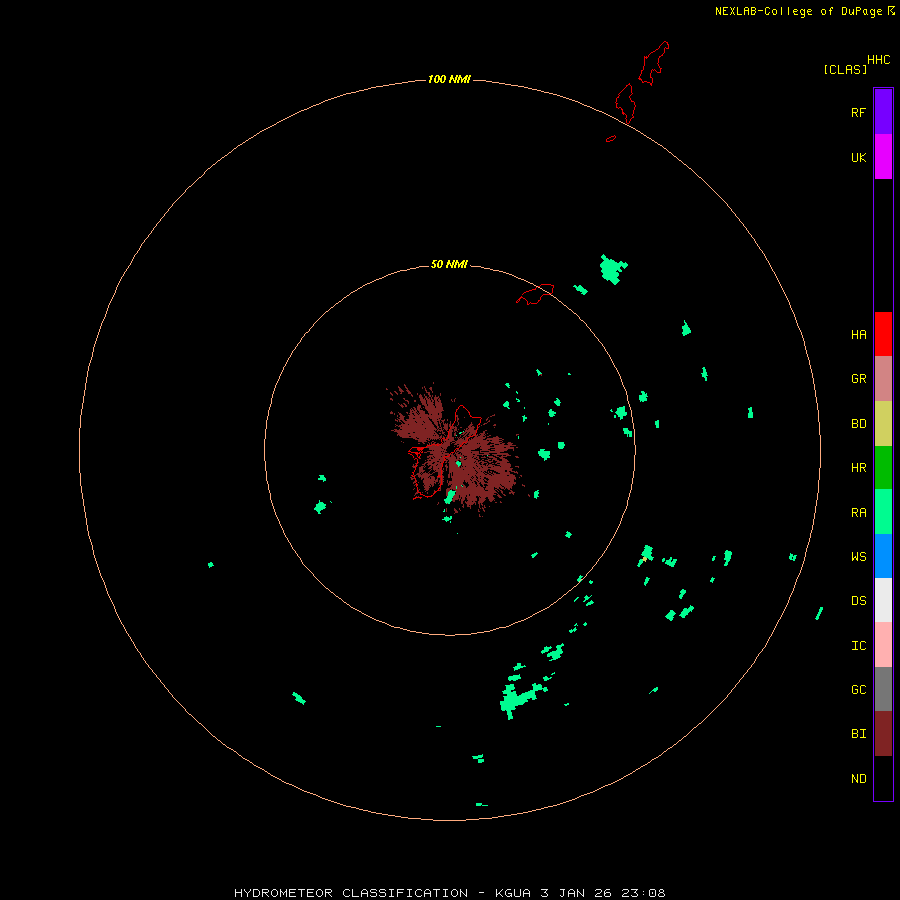The height and width of the screenshot is (900, 900).
Task: Click the DS white legend swatch
Action: coord(883,600)
